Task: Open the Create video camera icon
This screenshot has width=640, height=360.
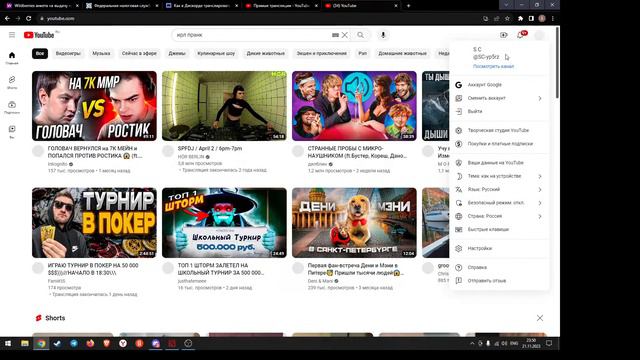Action: pos(504,35)
